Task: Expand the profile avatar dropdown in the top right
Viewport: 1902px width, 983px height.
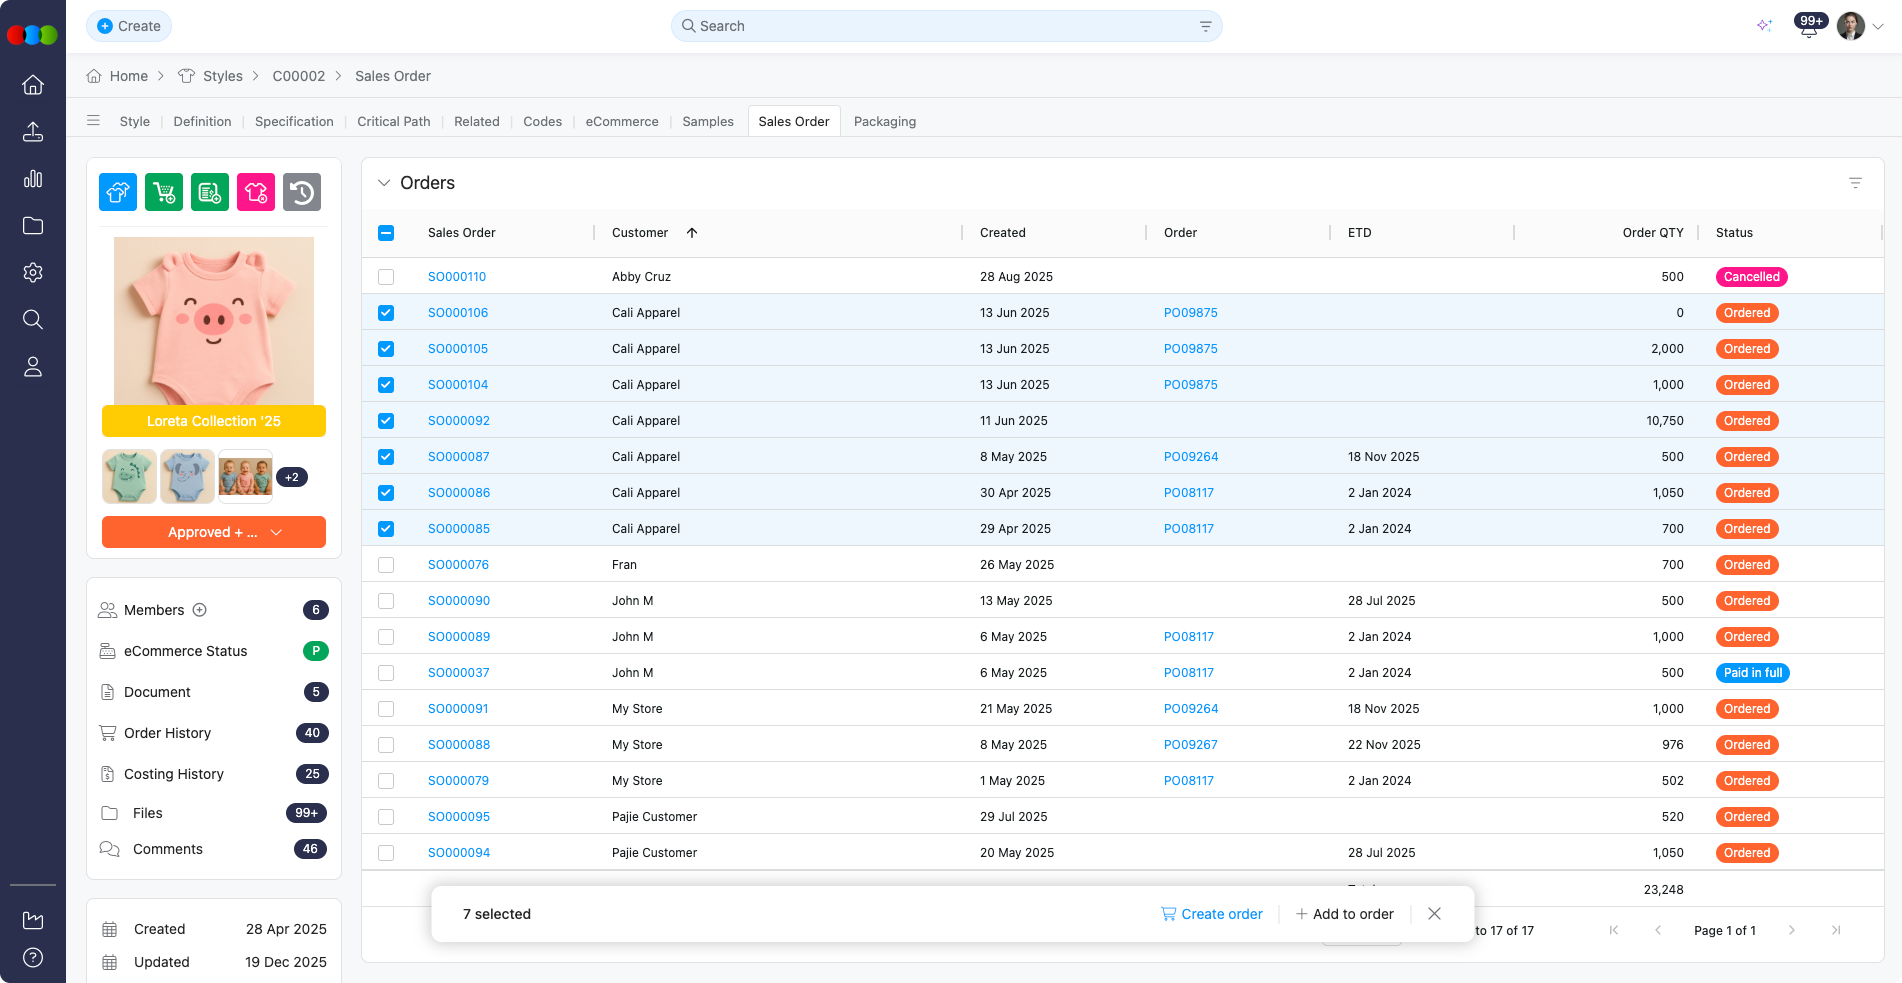Action: [1880, 27]
